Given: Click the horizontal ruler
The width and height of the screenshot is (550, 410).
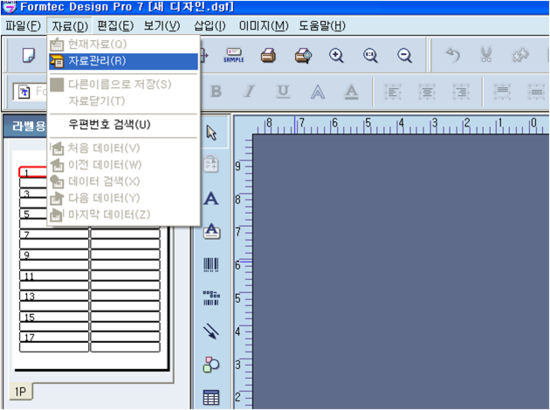Looking at the screenshot, I should coord(401,125).
